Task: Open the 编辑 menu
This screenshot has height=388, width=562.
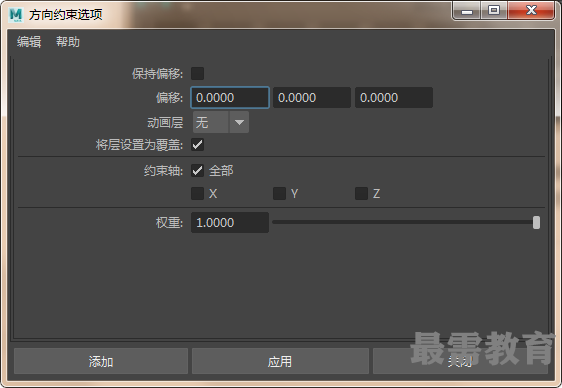Action: 29,42
